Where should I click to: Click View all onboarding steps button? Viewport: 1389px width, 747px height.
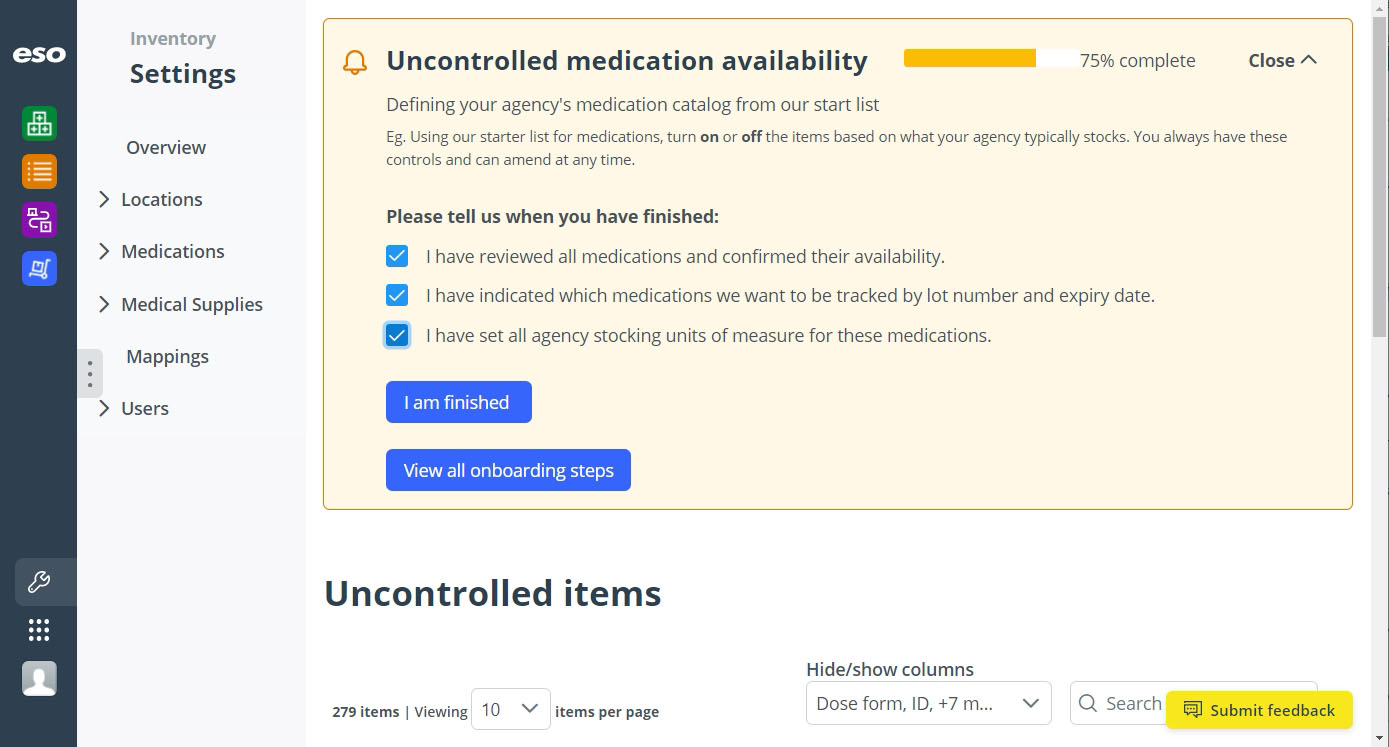(508, 470)
